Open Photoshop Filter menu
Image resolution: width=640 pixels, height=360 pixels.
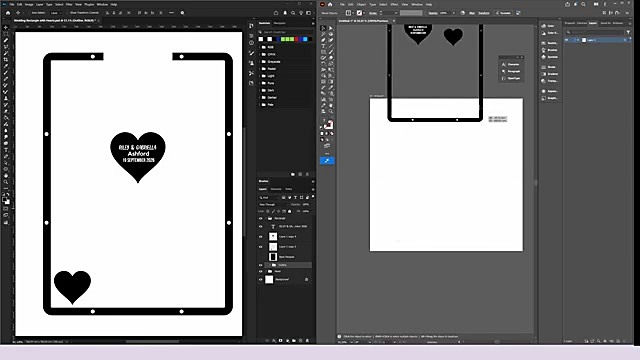(x=69, y=4)
